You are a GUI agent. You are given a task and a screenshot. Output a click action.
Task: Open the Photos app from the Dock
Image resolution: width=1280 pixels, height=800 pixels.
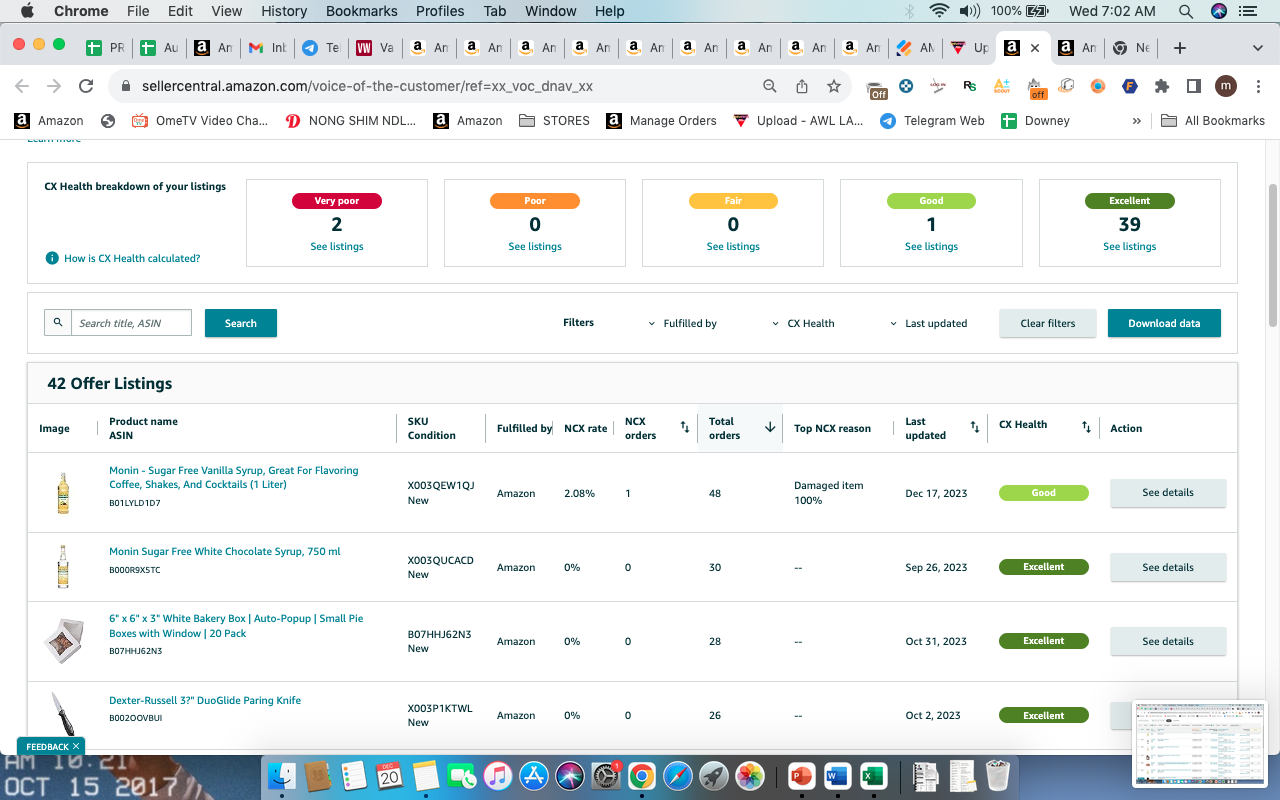click(x=749, y=775)
